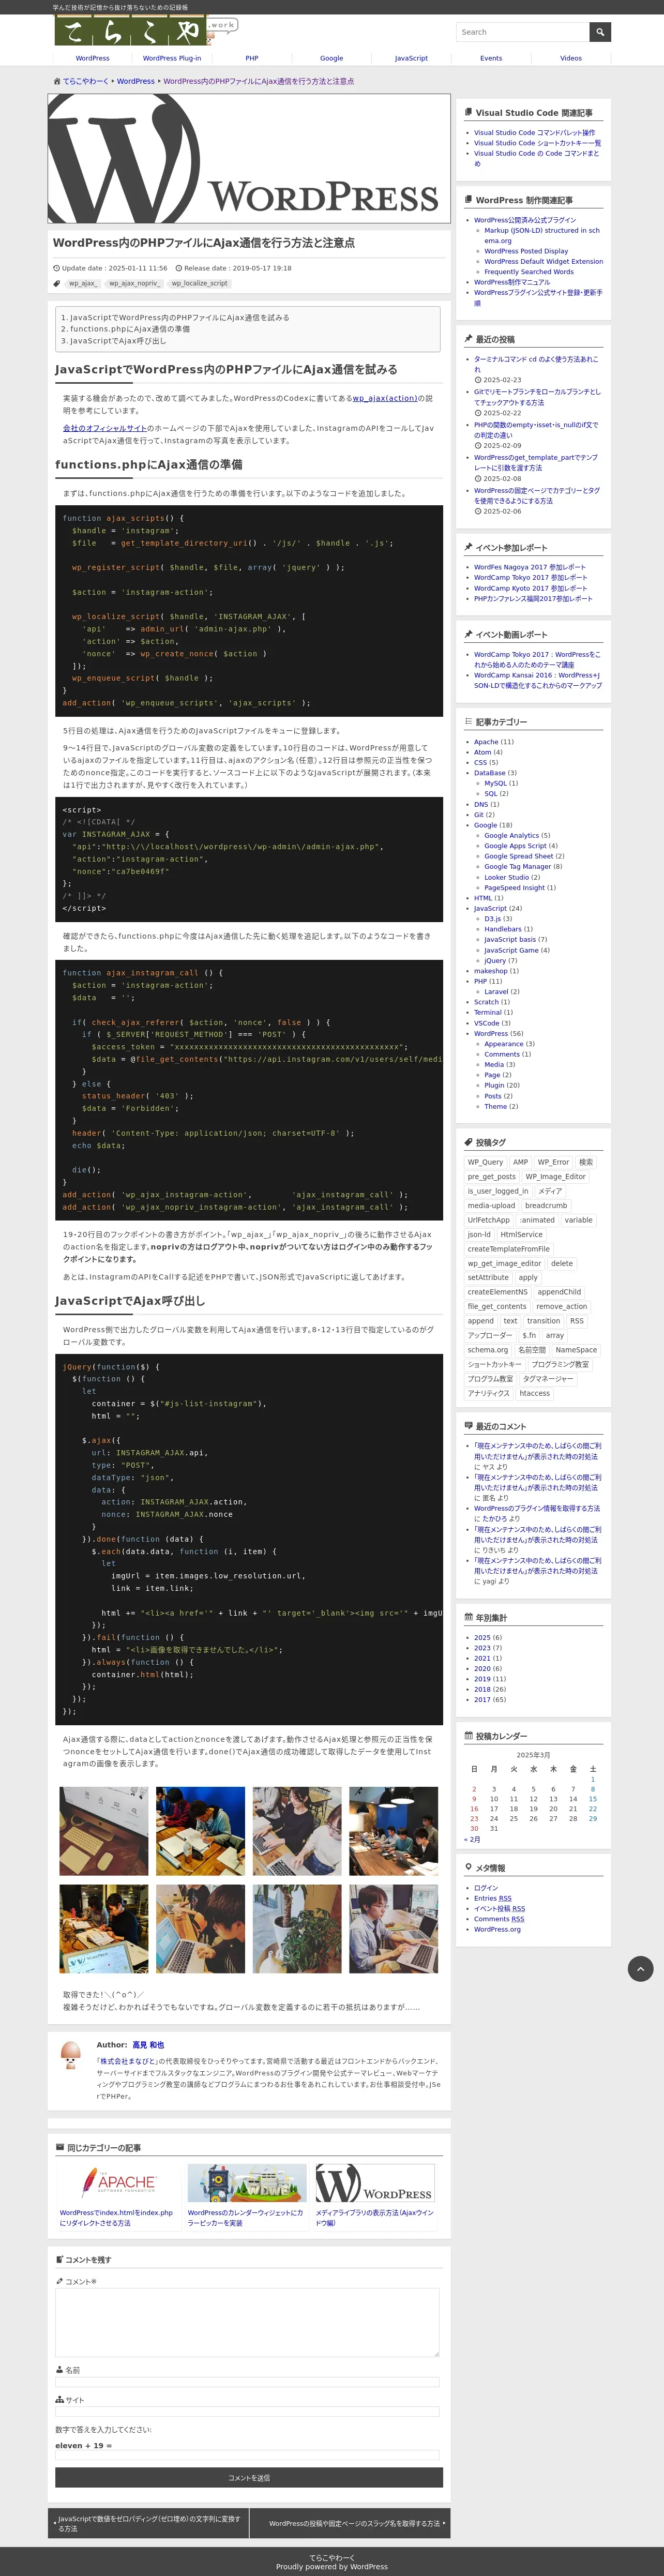Screen dimensions: 664x2576
Task: Open the WordPress Plug-in menu item
Action: tap(172, 58)
